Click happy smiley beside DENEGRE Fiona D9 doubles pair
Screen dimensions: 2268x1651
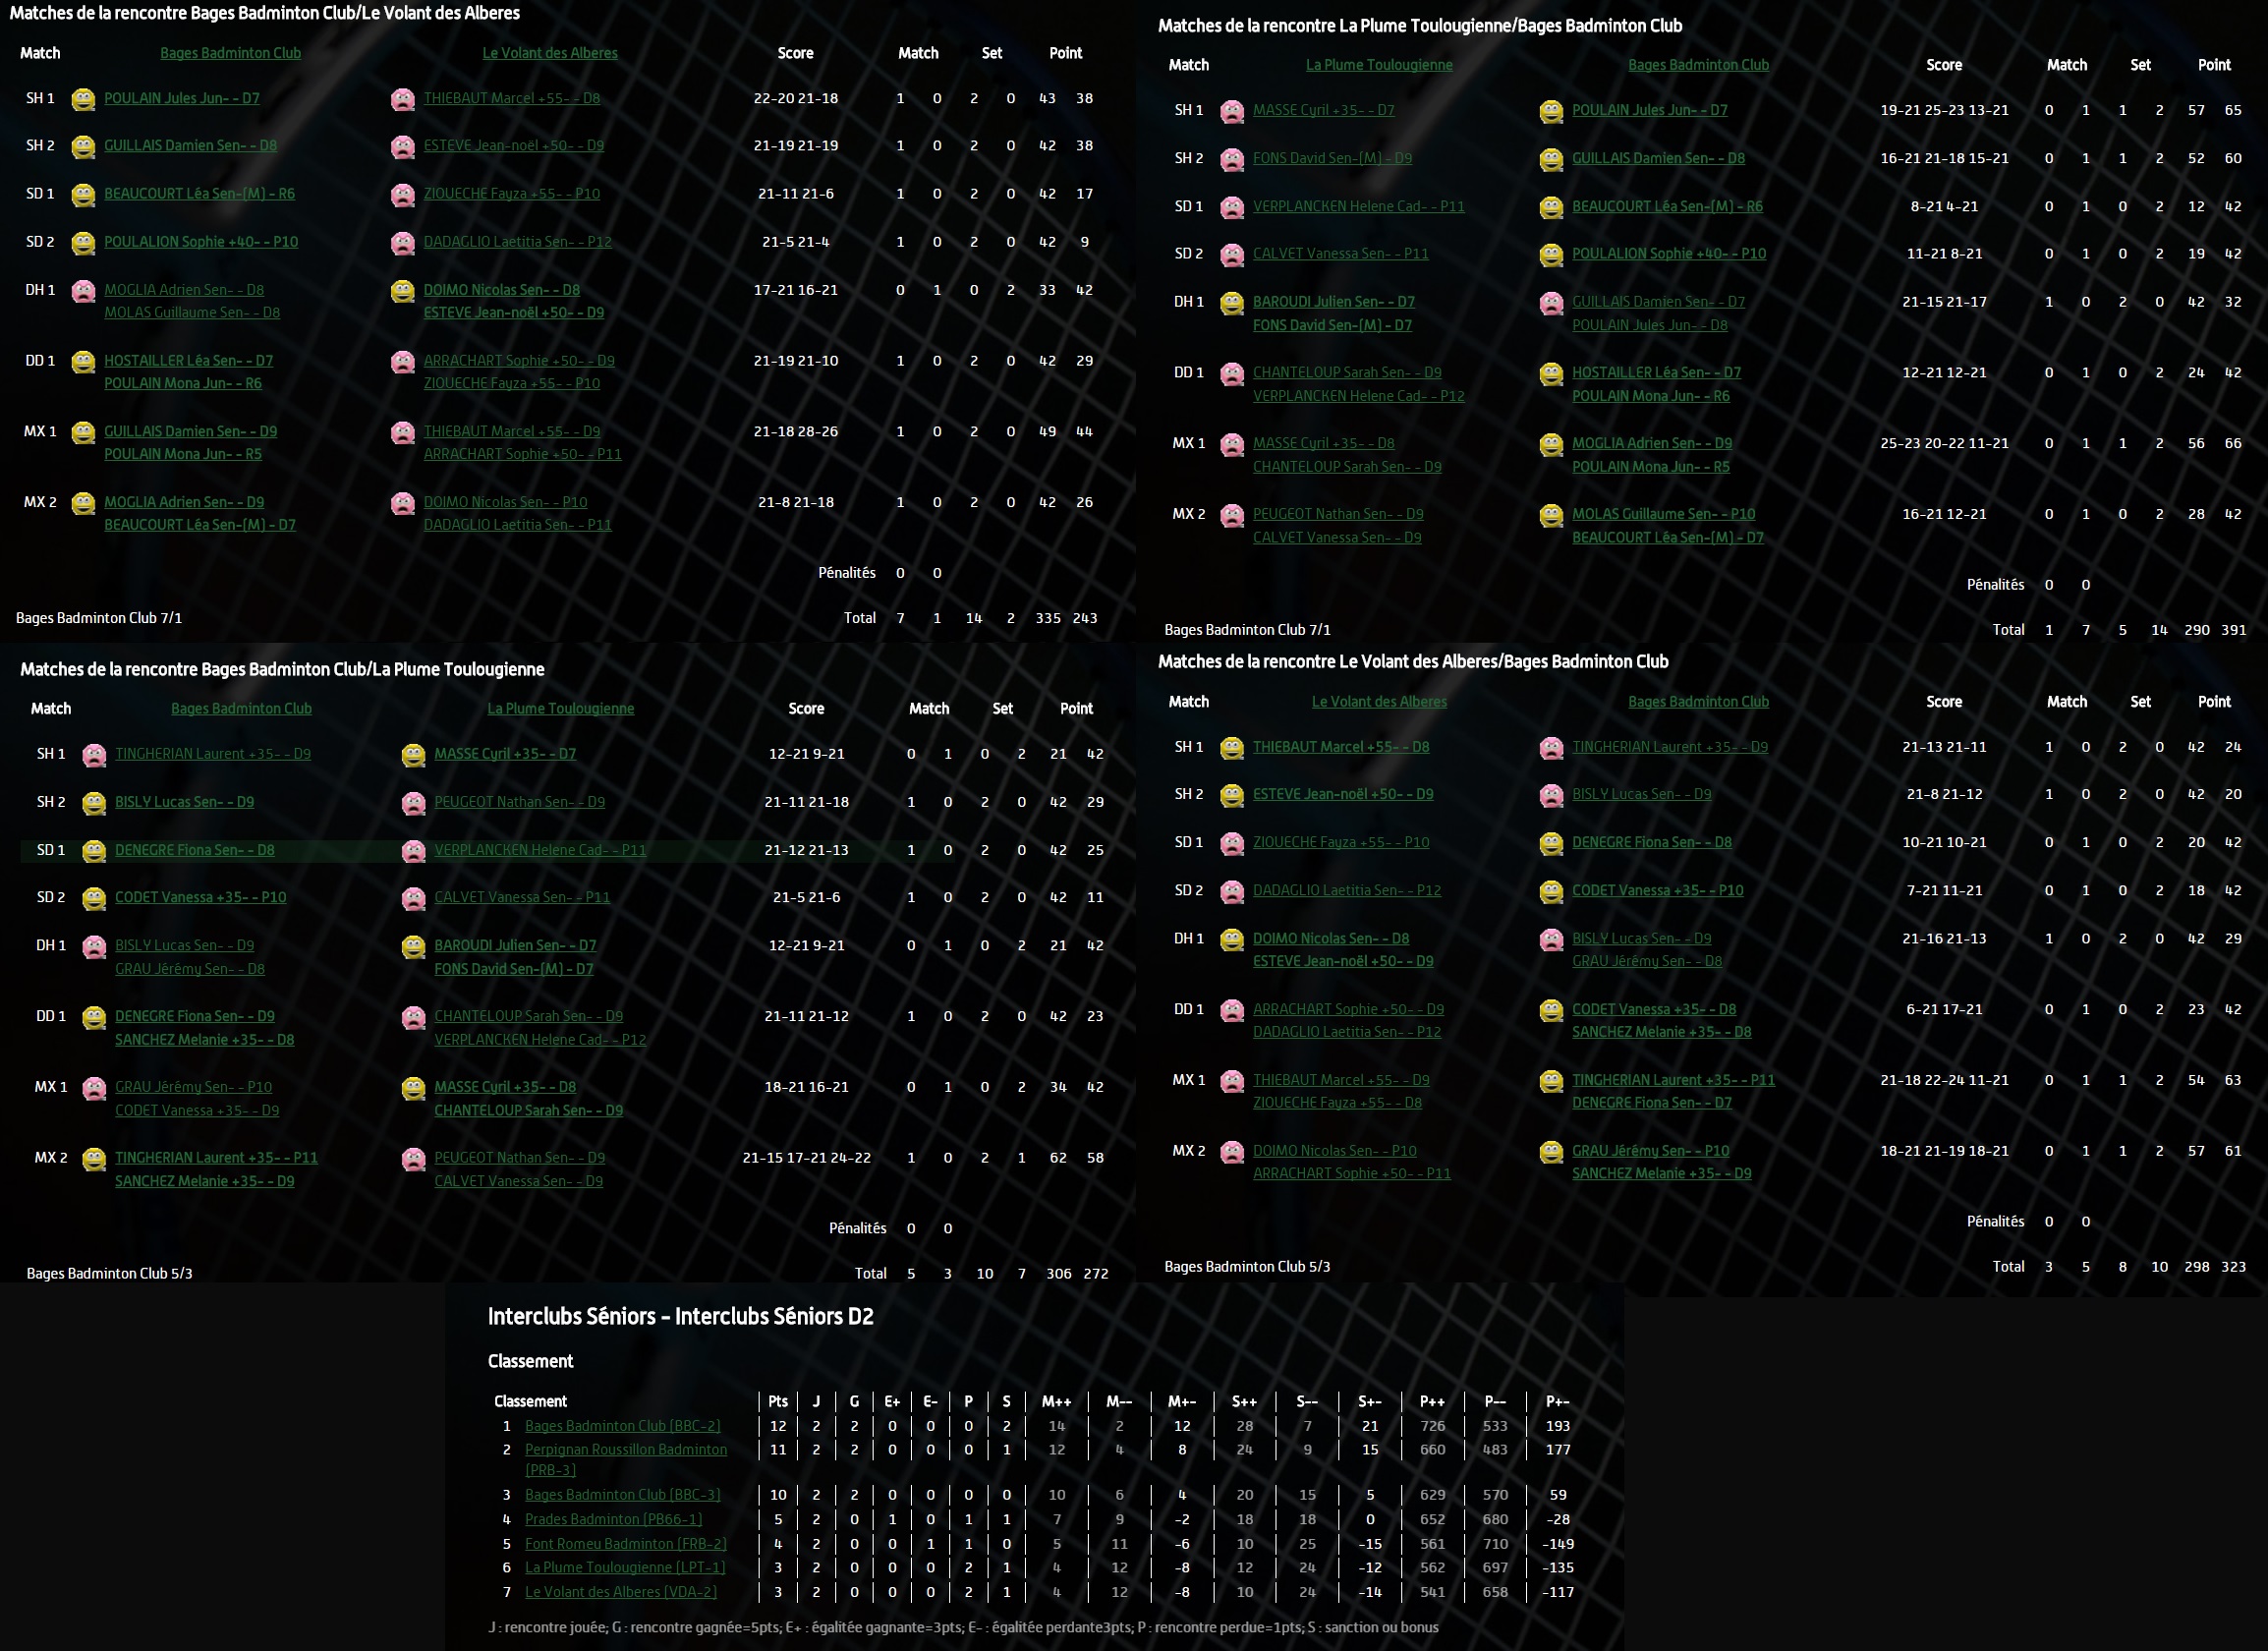pyautogui.click(x=94, y=1017)
